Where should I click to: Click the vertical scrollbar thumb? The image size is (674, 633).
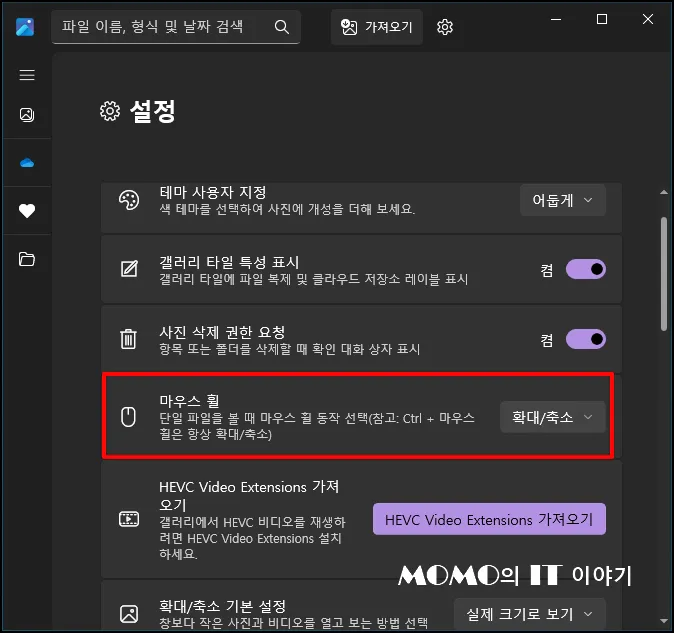tap(664, 274)
